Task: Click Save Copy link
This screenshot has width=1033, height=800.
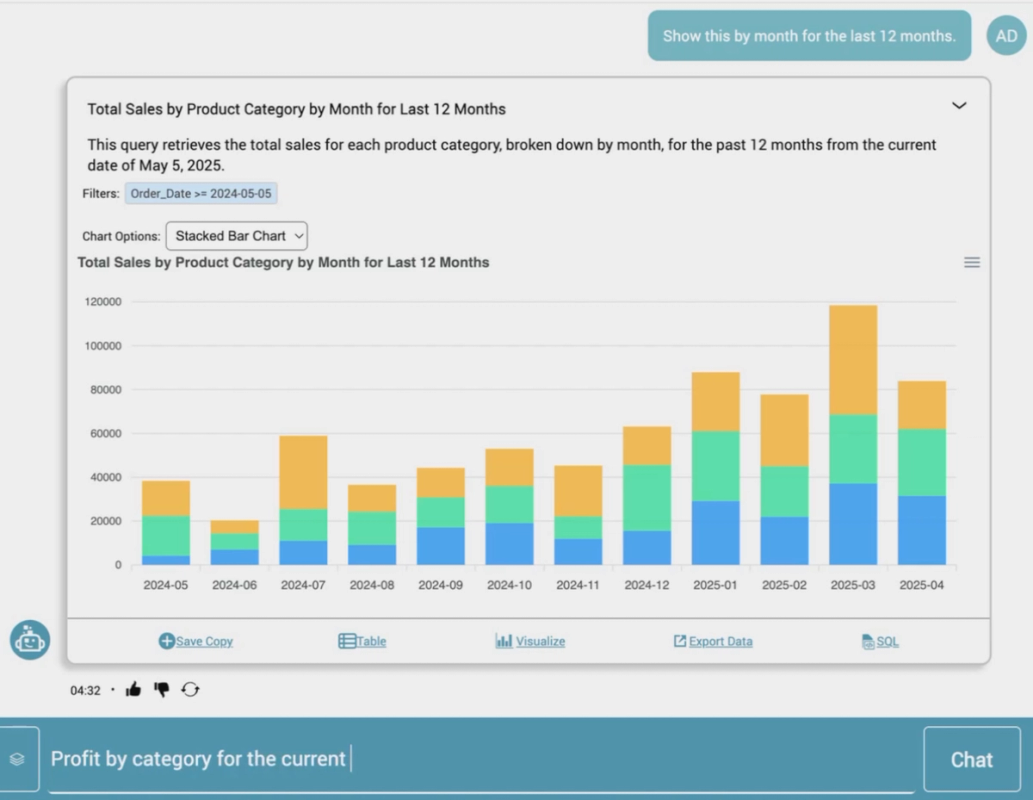Action: click(204, 641)
